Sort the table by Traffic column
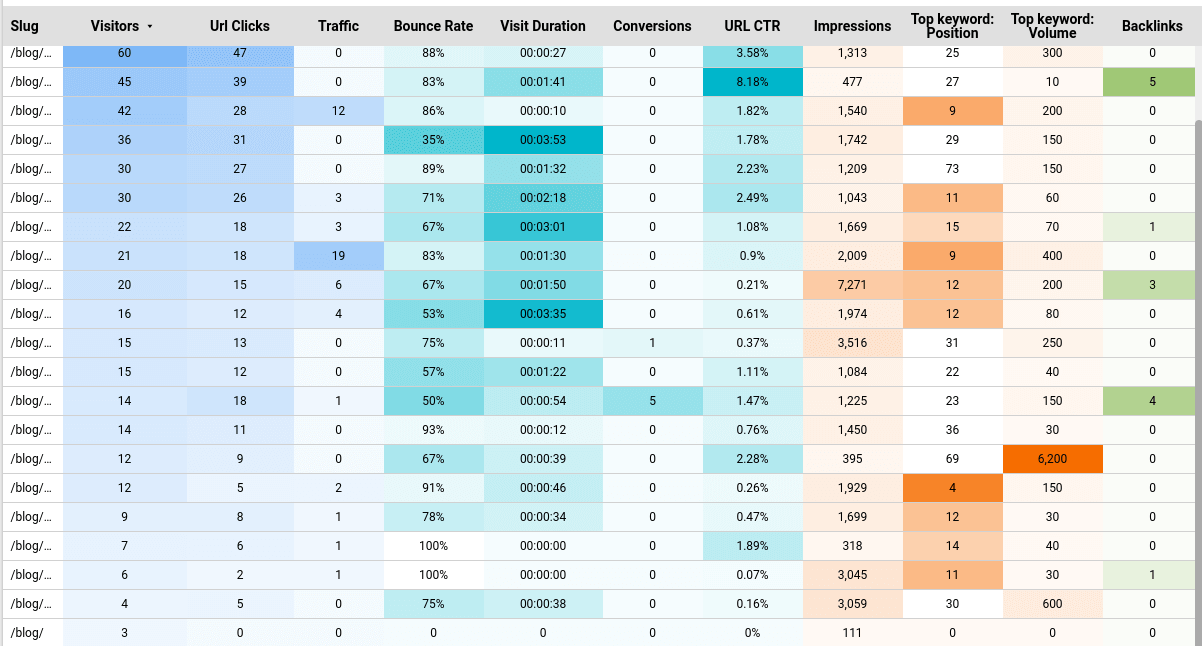Screen dimensions: 1202x646 338,26
